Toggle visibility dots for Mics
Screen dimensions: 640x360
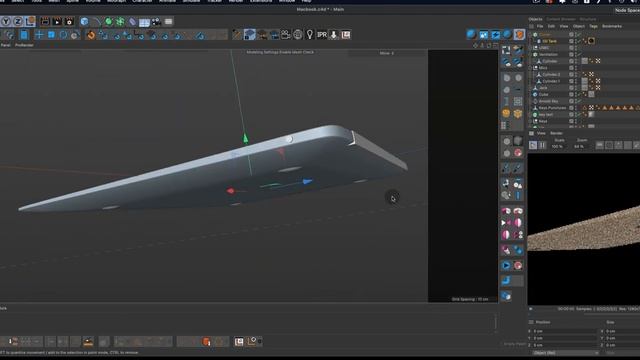pos(576,68)
